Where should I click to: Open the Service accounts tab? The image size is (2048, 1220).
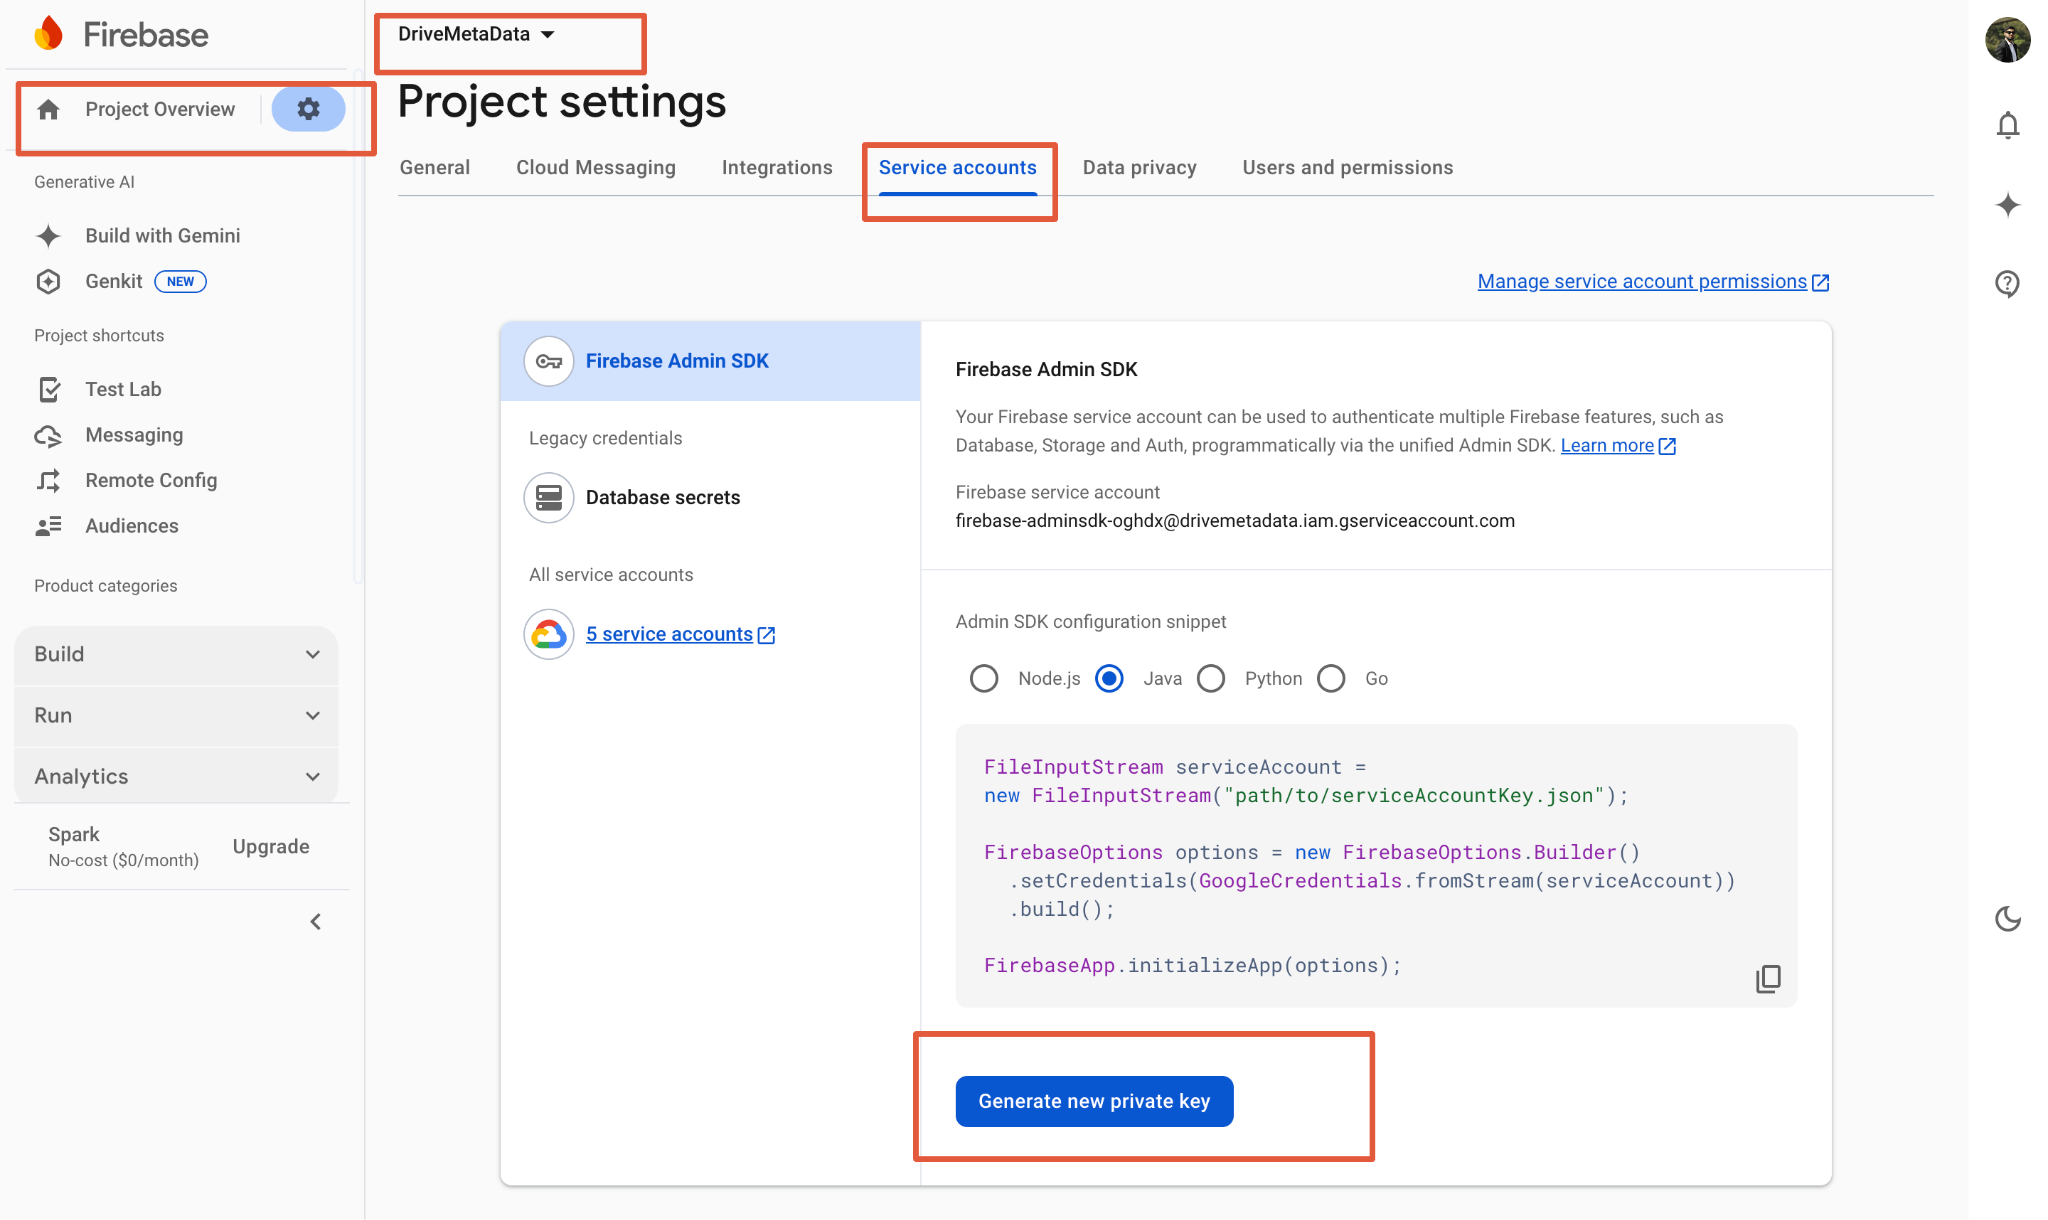pos(958,168)
